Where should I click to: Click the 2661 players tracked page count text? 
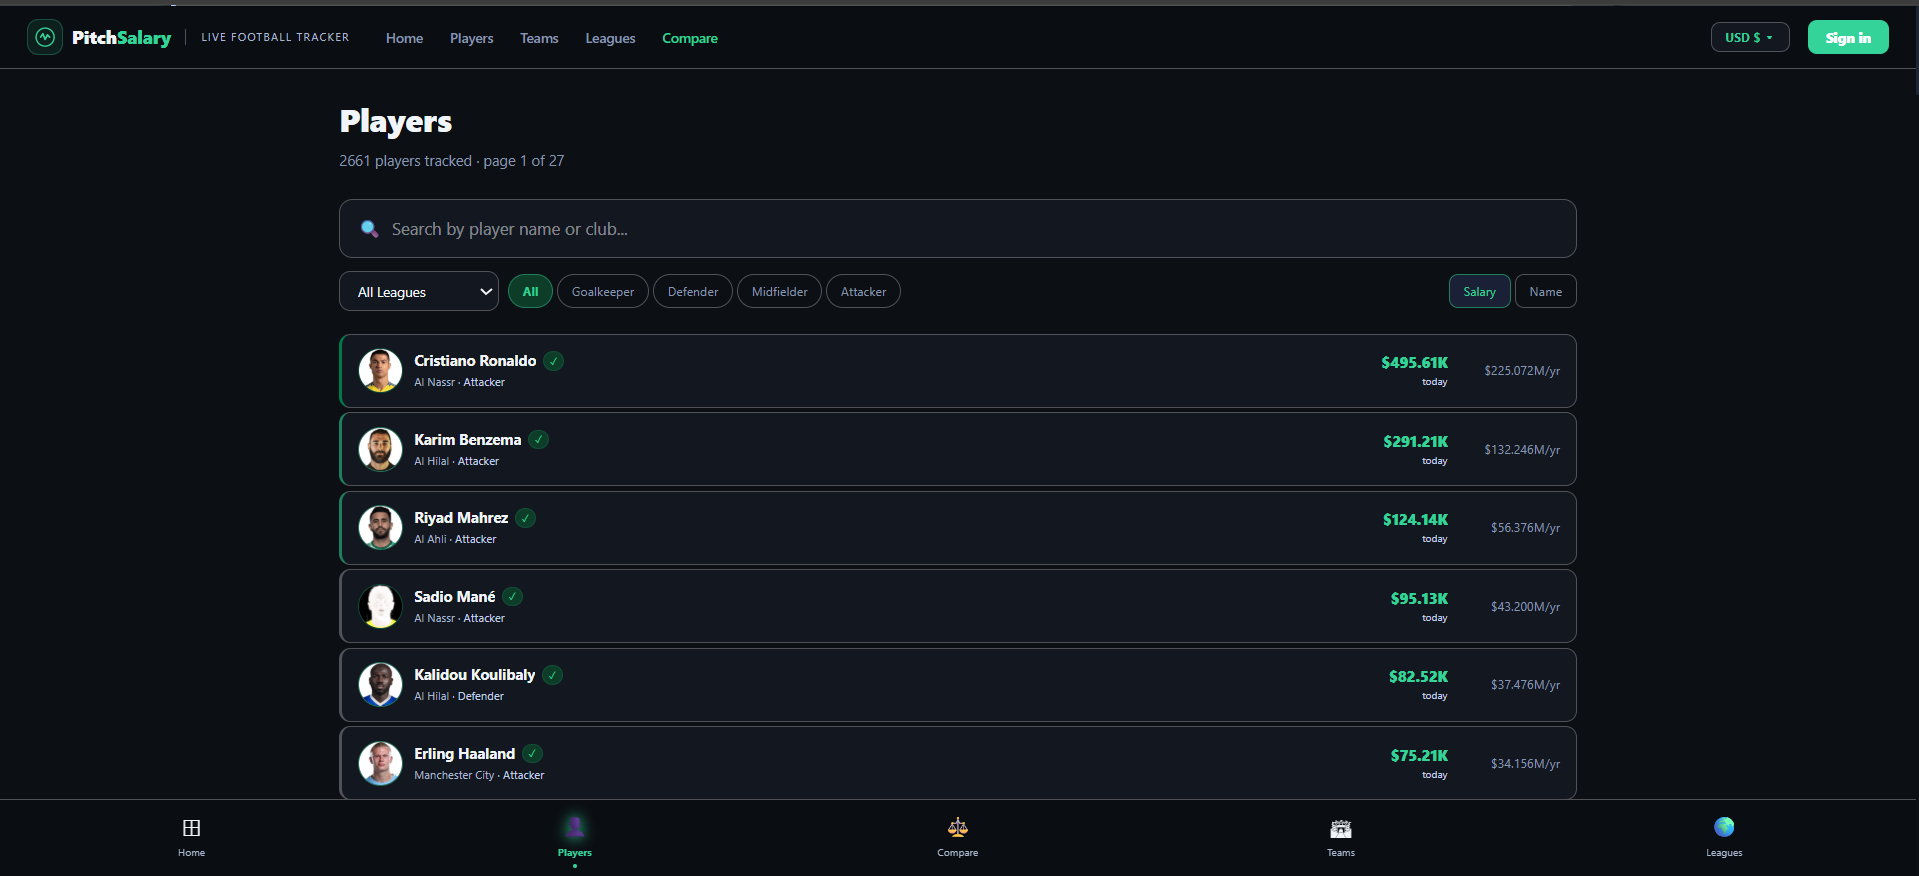[452, 161]
